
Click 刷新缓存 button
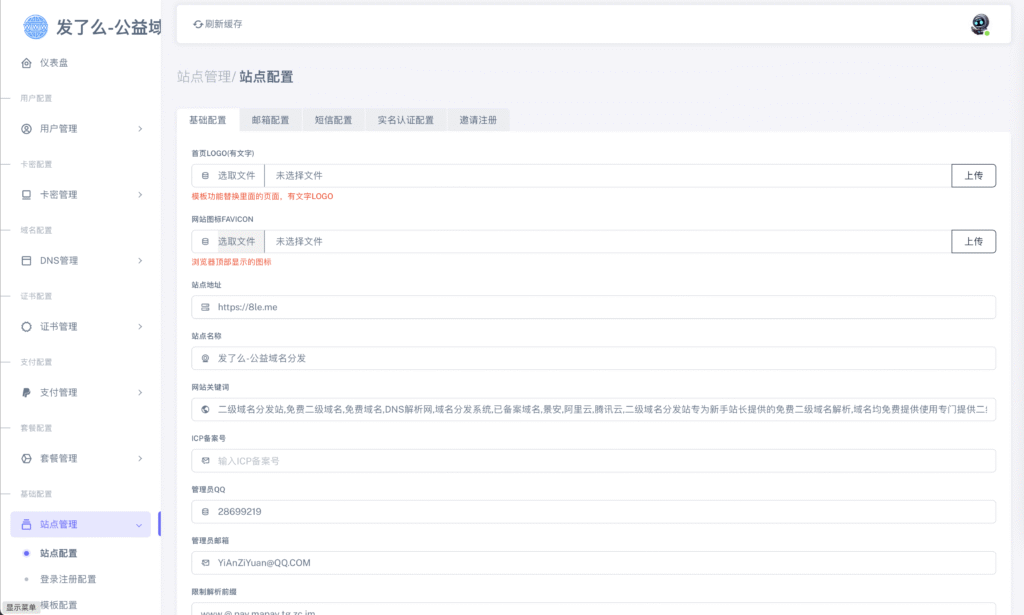coord(217,24)
